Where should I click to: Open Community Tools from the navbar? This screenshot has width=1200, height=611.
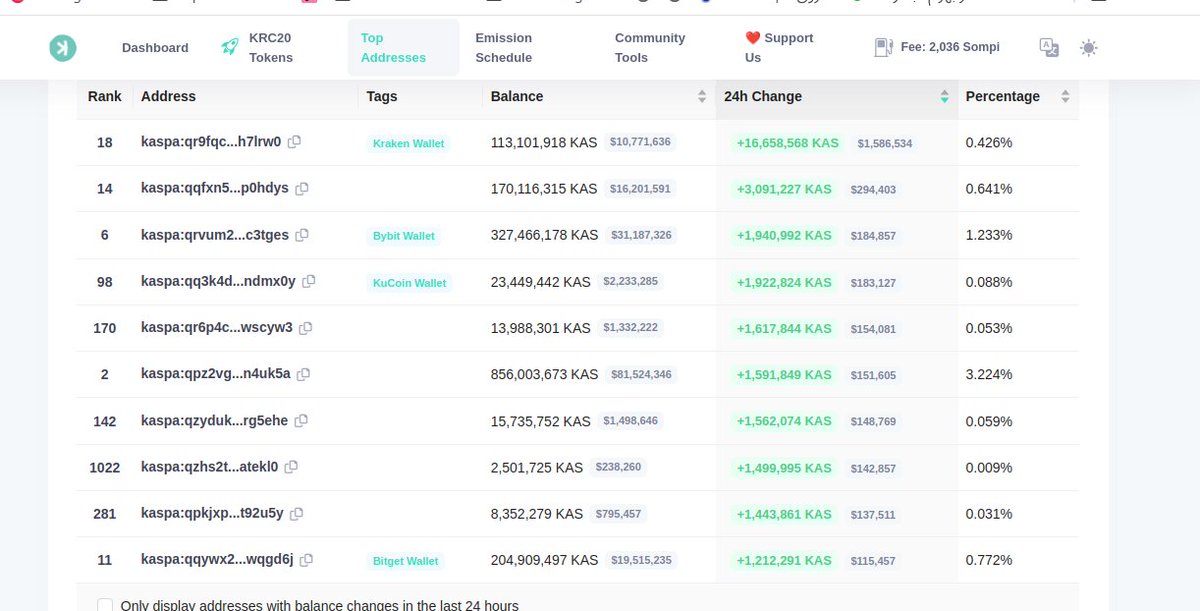click(650, 46)
